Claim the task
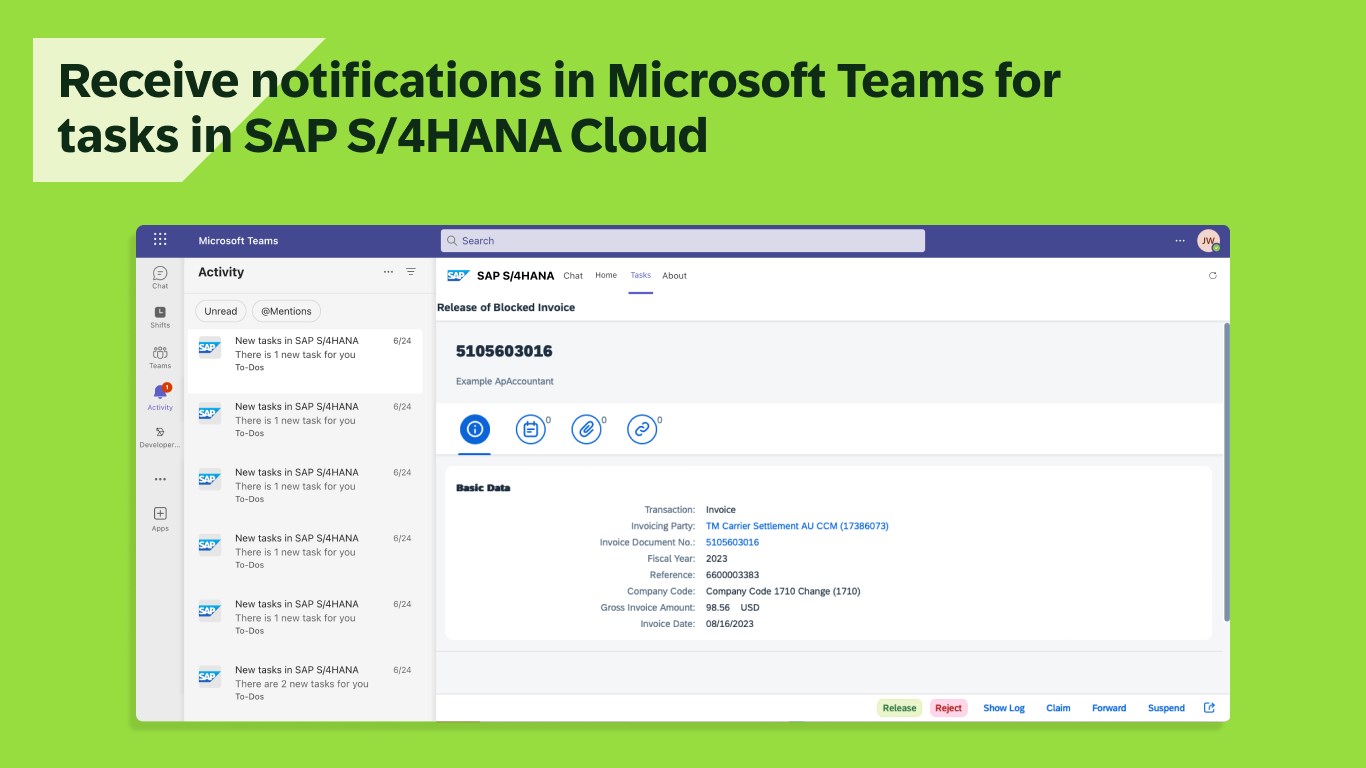This screenshot has height=768, width=1366. click(x=1058, y=708)
